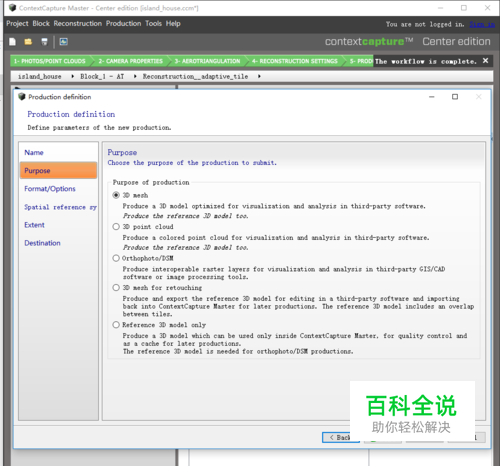This screenshot has height=466, width=500.
Task: Select the Orthophoto/DSM option
Action: pos(116,258)
